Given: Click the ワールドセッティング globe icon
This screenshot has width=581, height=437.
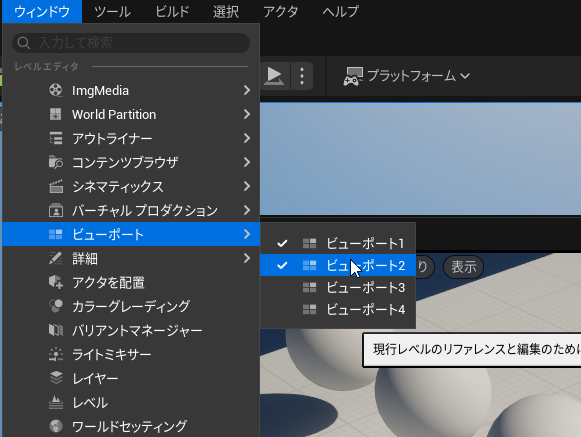Looking at the screenshot, I should point(56,426).
